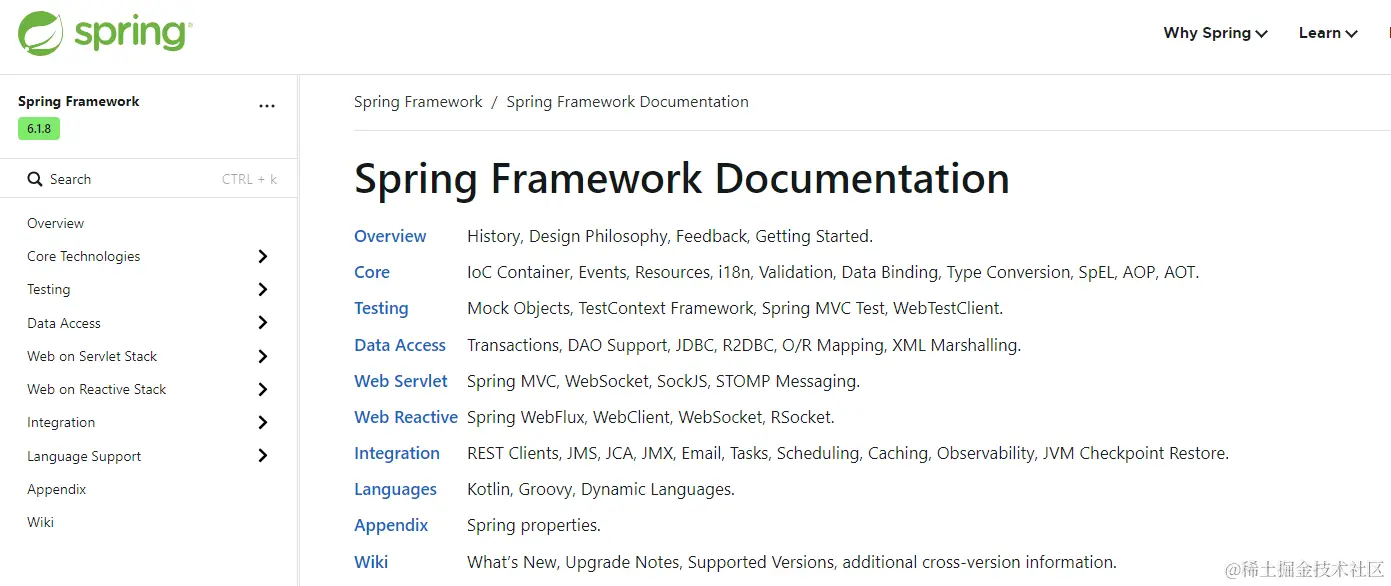The image size is (1391, 586).
Task: Open the Web Reactive link
Action: (x=406, y=417)
